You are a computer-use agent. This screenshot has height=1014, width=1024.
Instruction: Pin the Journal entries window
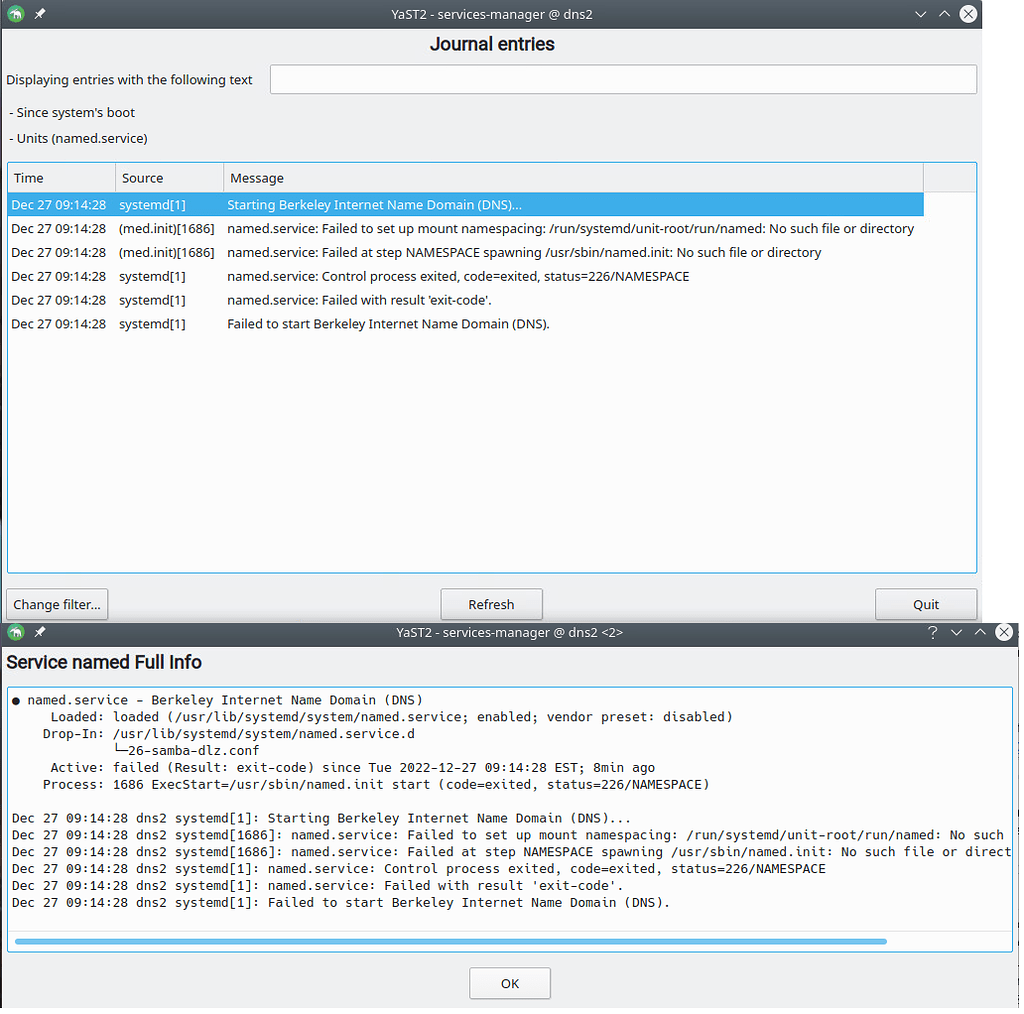40,14
